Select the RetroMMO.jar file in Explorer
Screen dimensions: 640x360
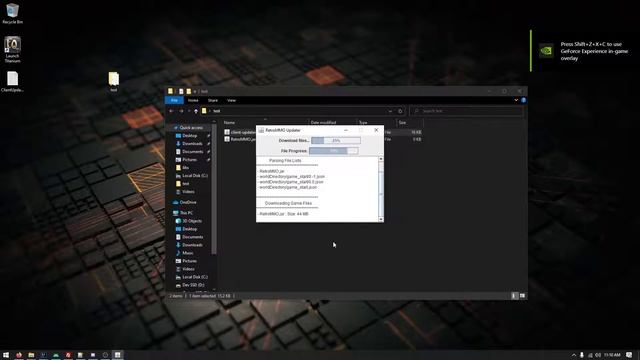click(x=240, y=139)
